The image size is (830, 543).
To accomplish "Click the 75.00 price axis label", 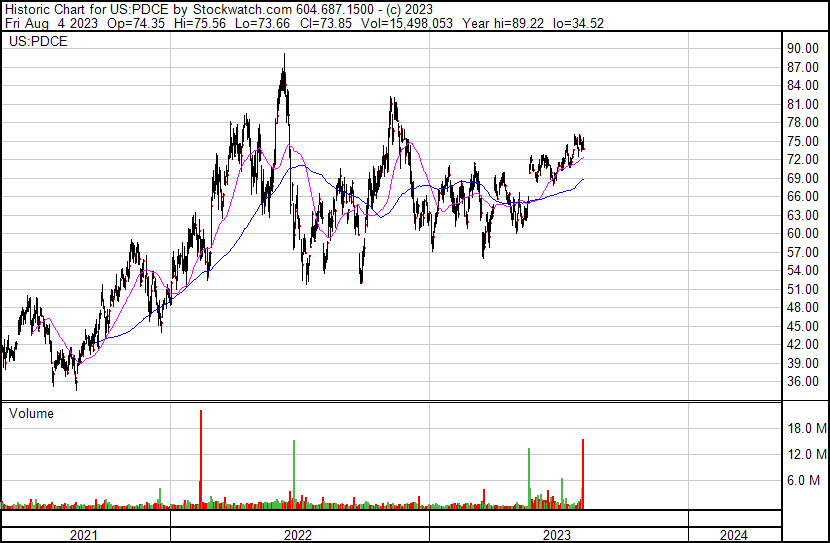I will coord(803,141).
